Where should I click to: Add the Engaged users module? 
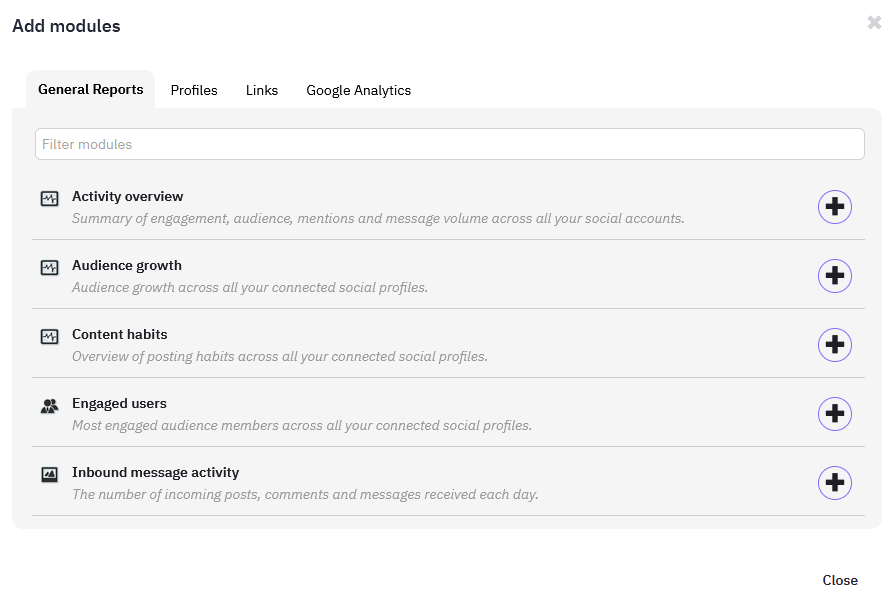pos(835,414)
